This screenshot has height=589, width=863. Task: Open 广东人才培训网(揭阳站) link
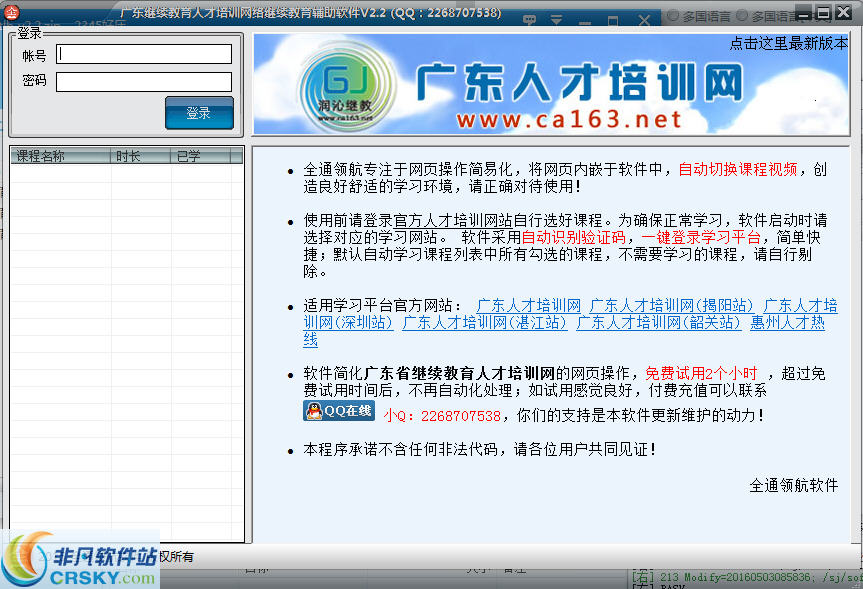[x=671, y=306]
